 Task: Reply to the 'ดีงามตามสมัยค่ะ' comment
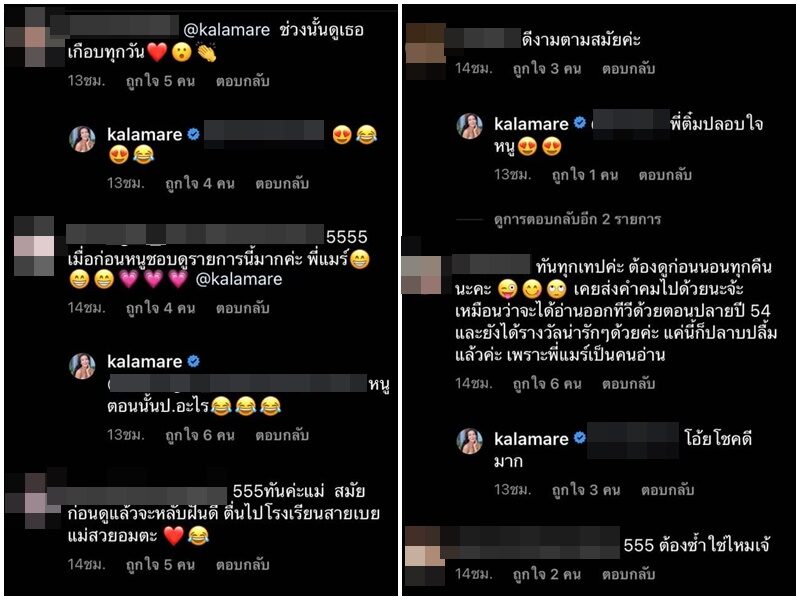628,69
